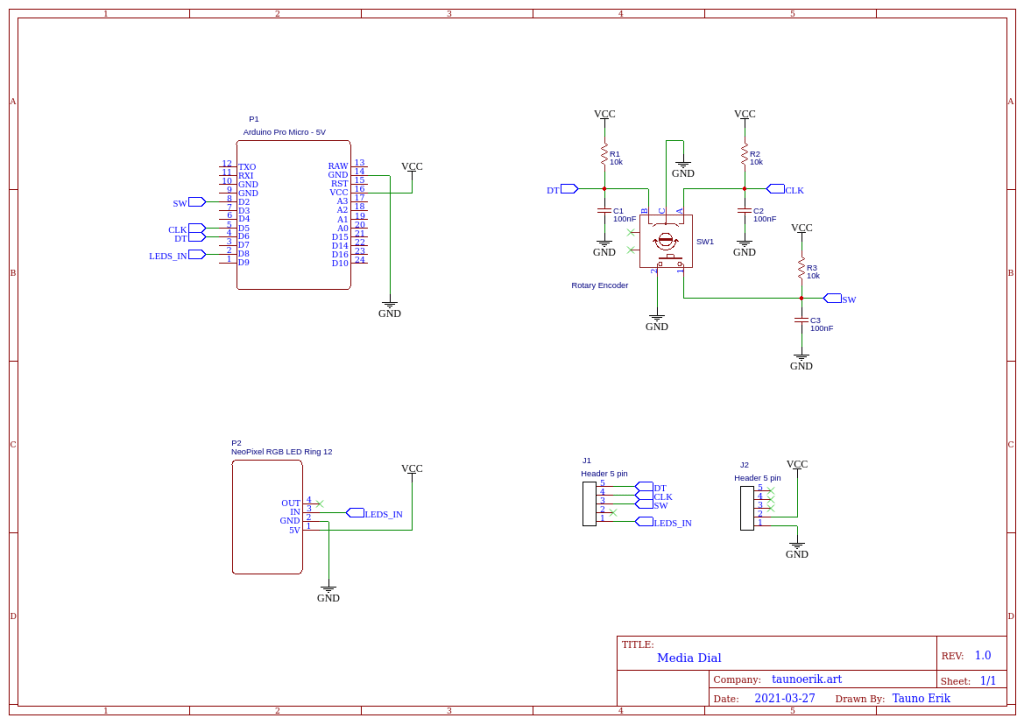Screen dimensions: 1024x725
Task: Select the DT net flag beside R1
Action: 569,189
